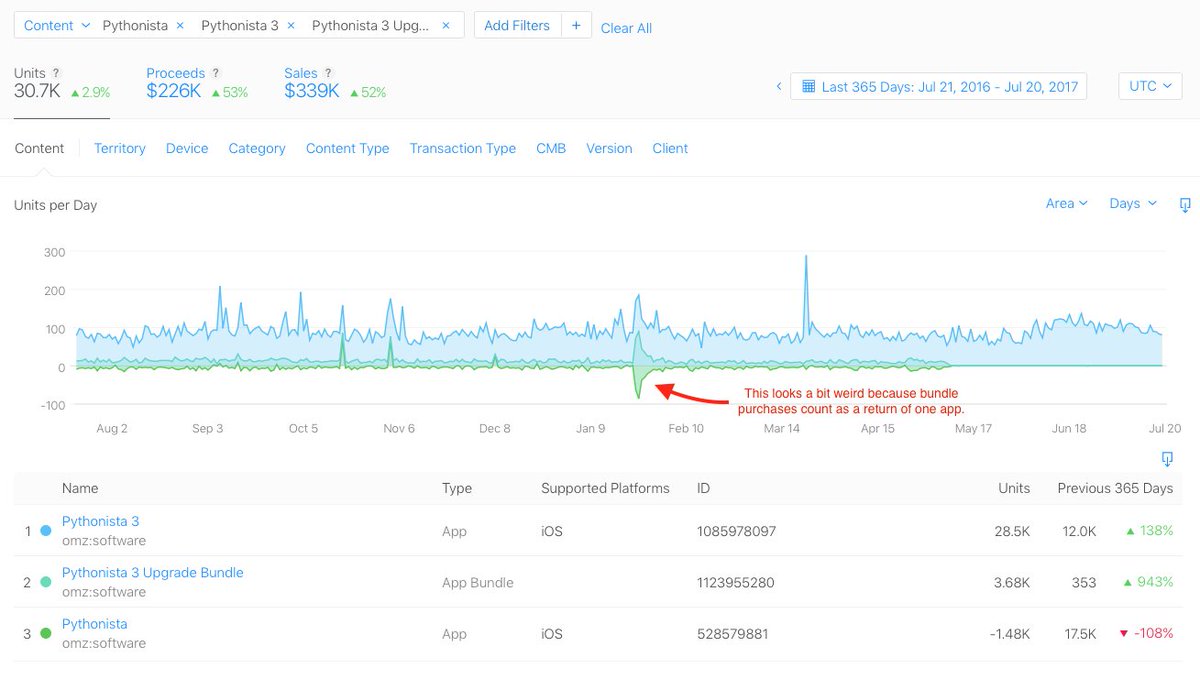
Task: Sort table by Units column header
Action: [1014, 488]
